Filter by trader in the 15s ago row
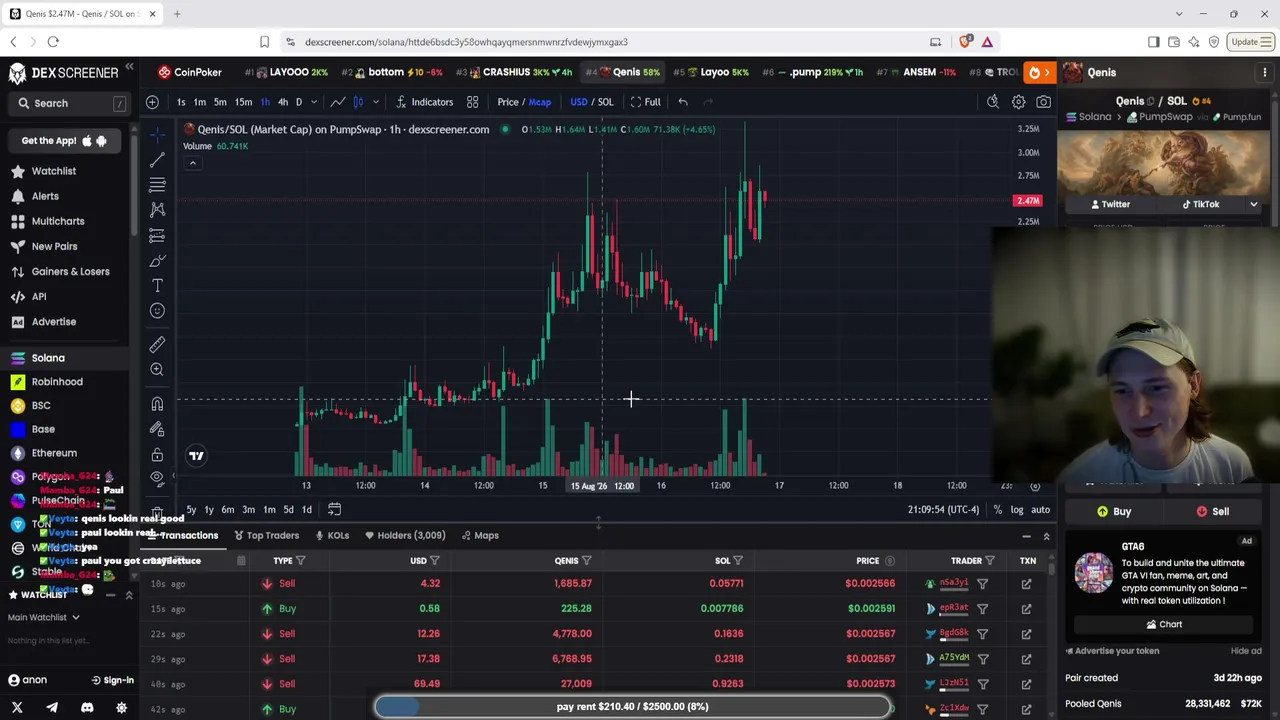This screenshot has width=1280, height=720. [982, 609]
